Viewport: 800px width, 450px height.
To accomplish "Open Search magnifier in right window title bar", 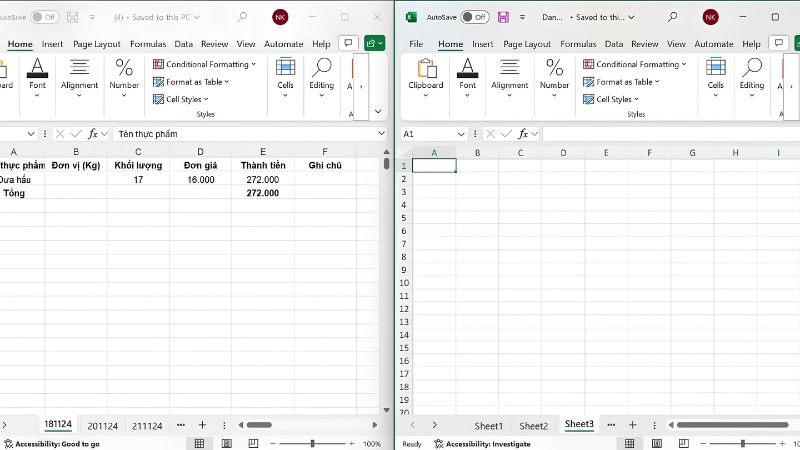I will click(672, 17).
